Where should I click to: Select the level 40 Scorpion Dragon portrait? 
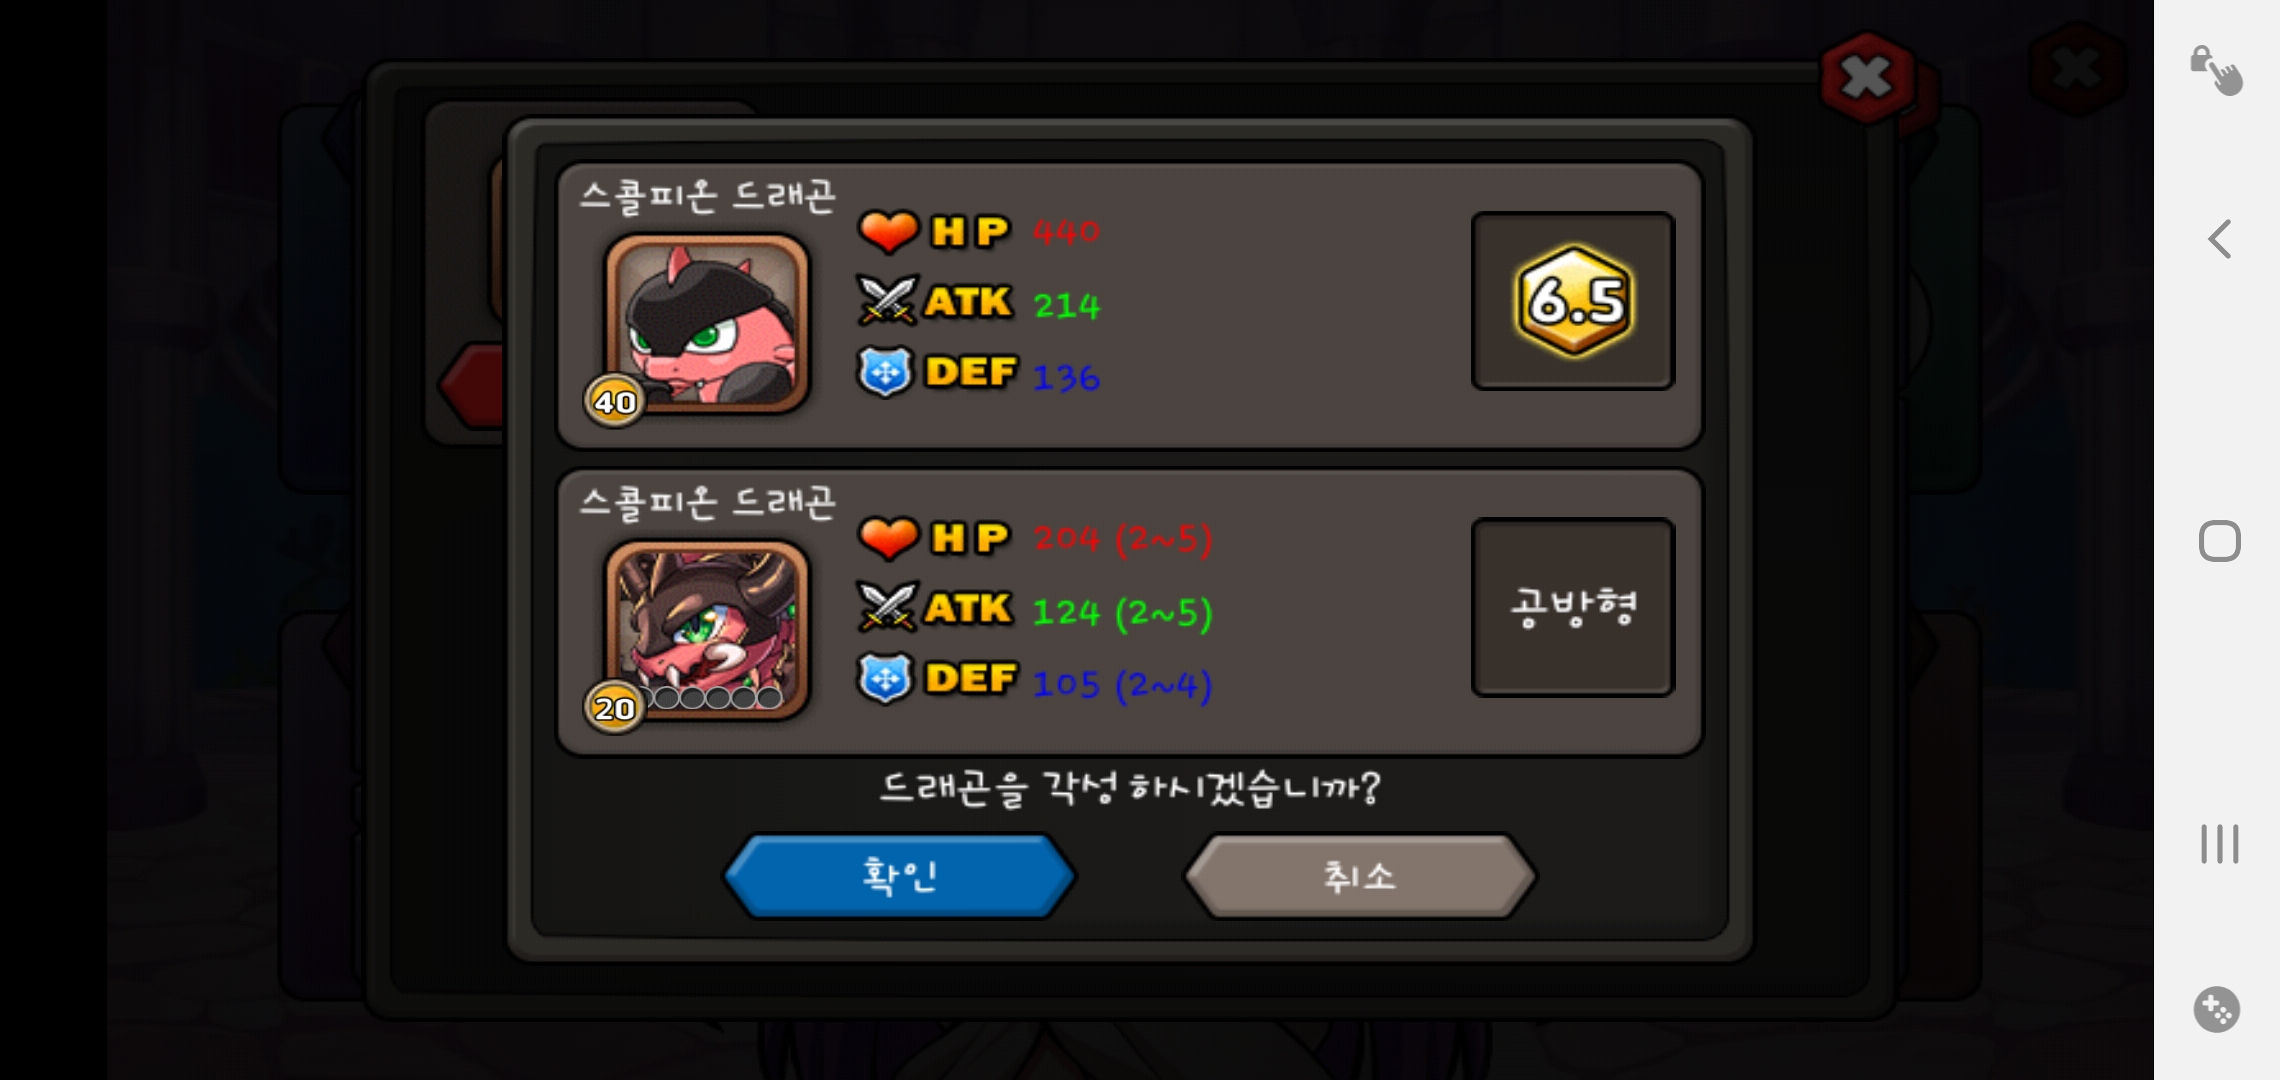pos(707,323)
